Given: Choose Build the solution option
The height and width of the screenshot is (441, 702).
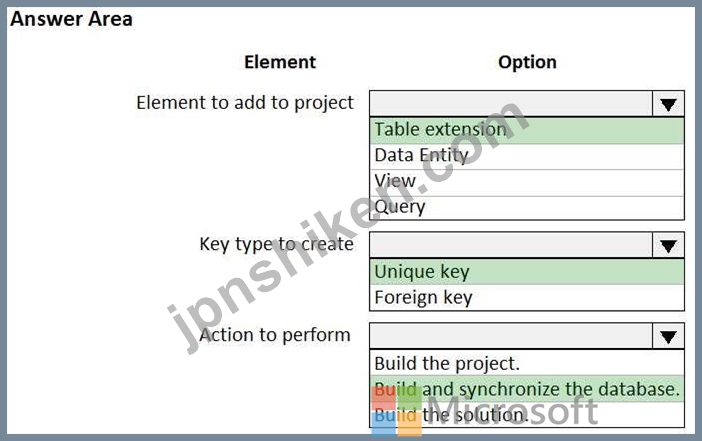Looking at the screenshot, I should [527, 415].
